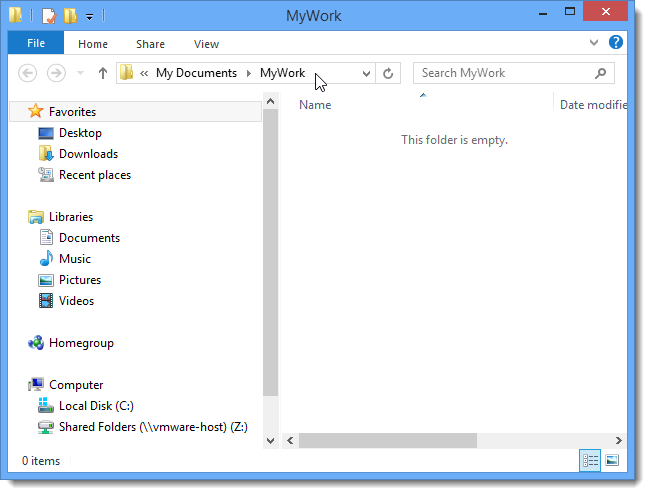Viewport: 650px width, 495px height.
Task: Open the Customize Quick Access Toolbar dropdown
Action: pos(89,17)
